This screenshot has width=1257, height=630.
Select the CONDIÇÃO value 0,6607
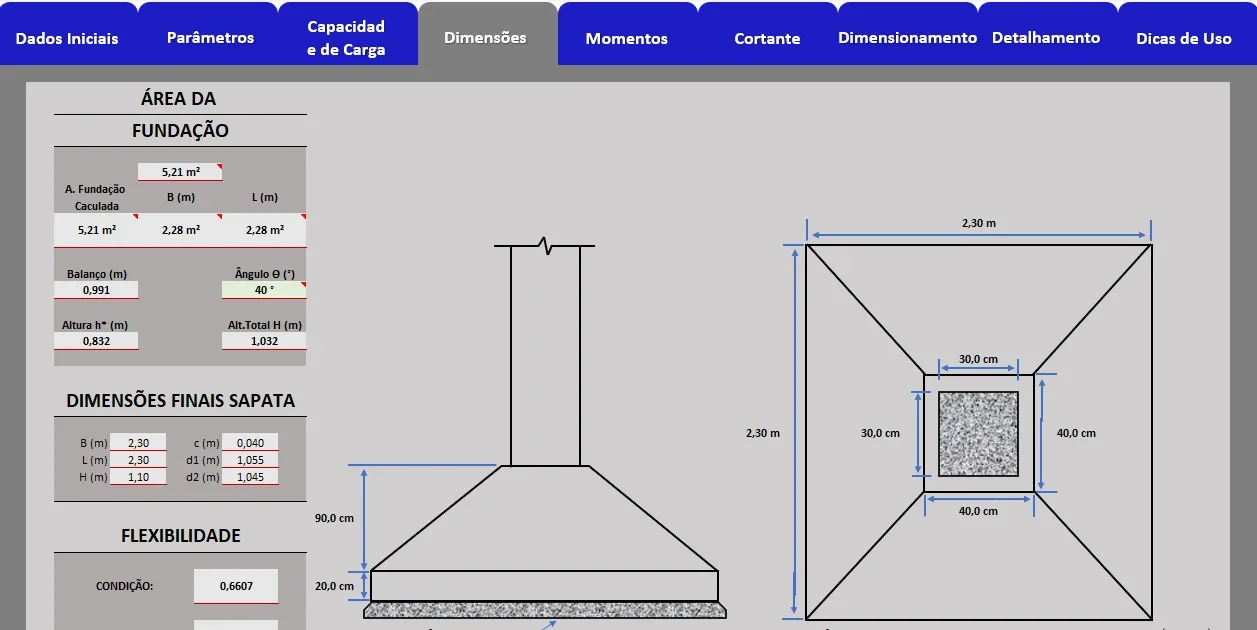click(236, 586)
